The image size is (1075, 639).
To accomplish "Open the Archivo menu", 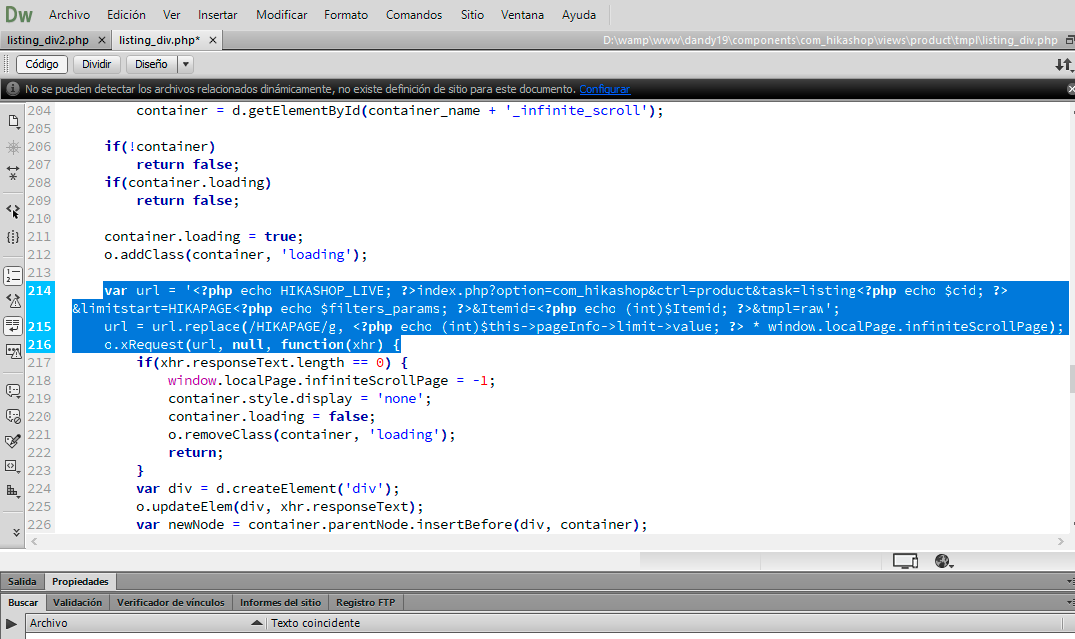I will coord(69,14).
